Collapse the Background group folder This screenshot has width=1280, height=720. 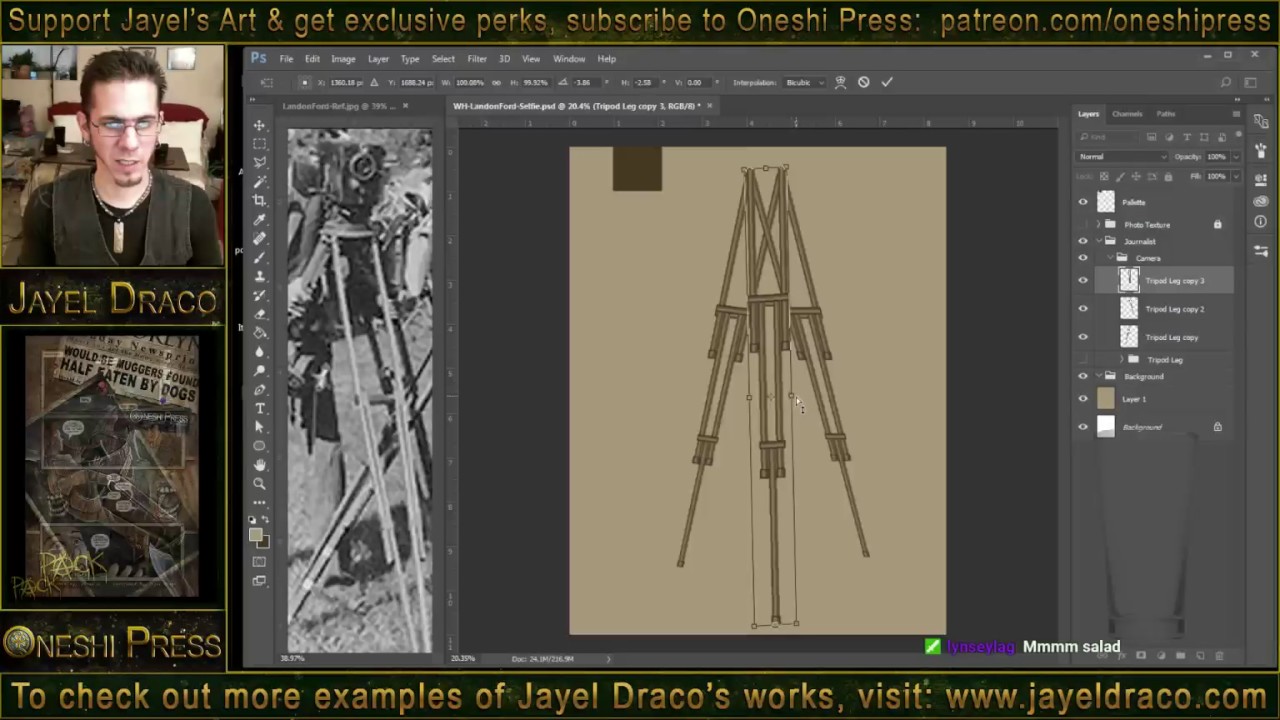click(1099, 376)
